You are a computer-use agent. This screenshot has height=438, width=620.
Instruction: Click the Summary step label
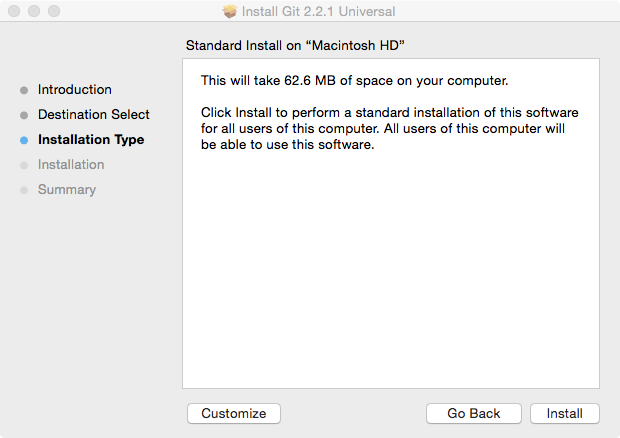[67, 190]
